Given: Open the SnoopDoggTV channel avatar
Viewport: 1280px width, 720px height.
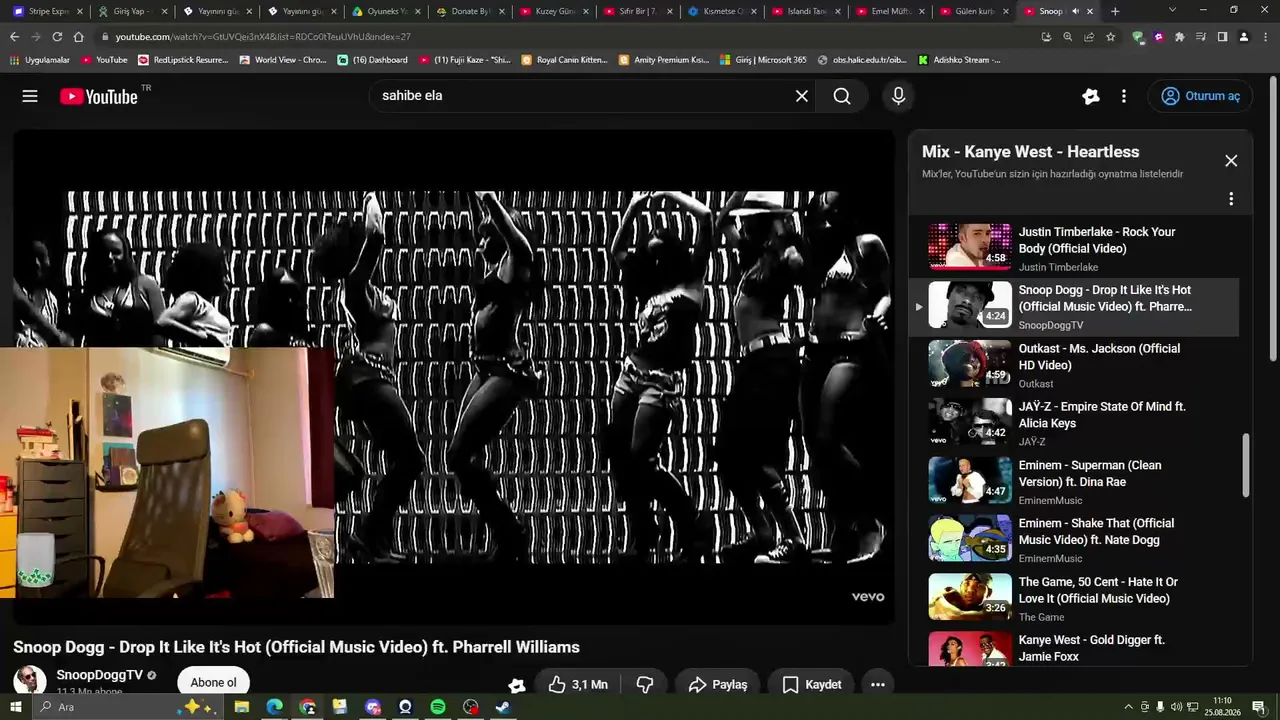Looking at the screenshot, I should click(29, 681).
